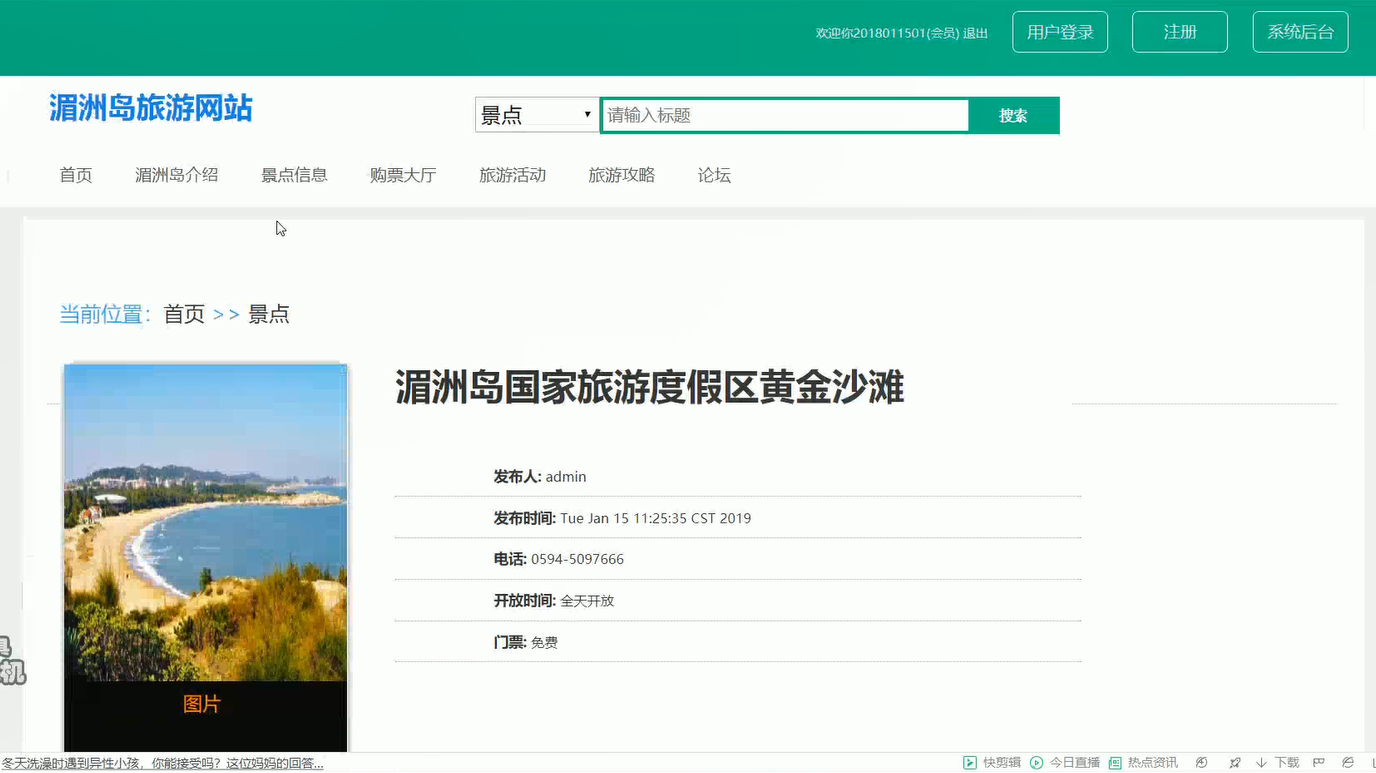The width and height of the screenshot is (1376, 773).
Task: Click the rocket accelerator icon in status bar
Action: tap(1235, 763)
